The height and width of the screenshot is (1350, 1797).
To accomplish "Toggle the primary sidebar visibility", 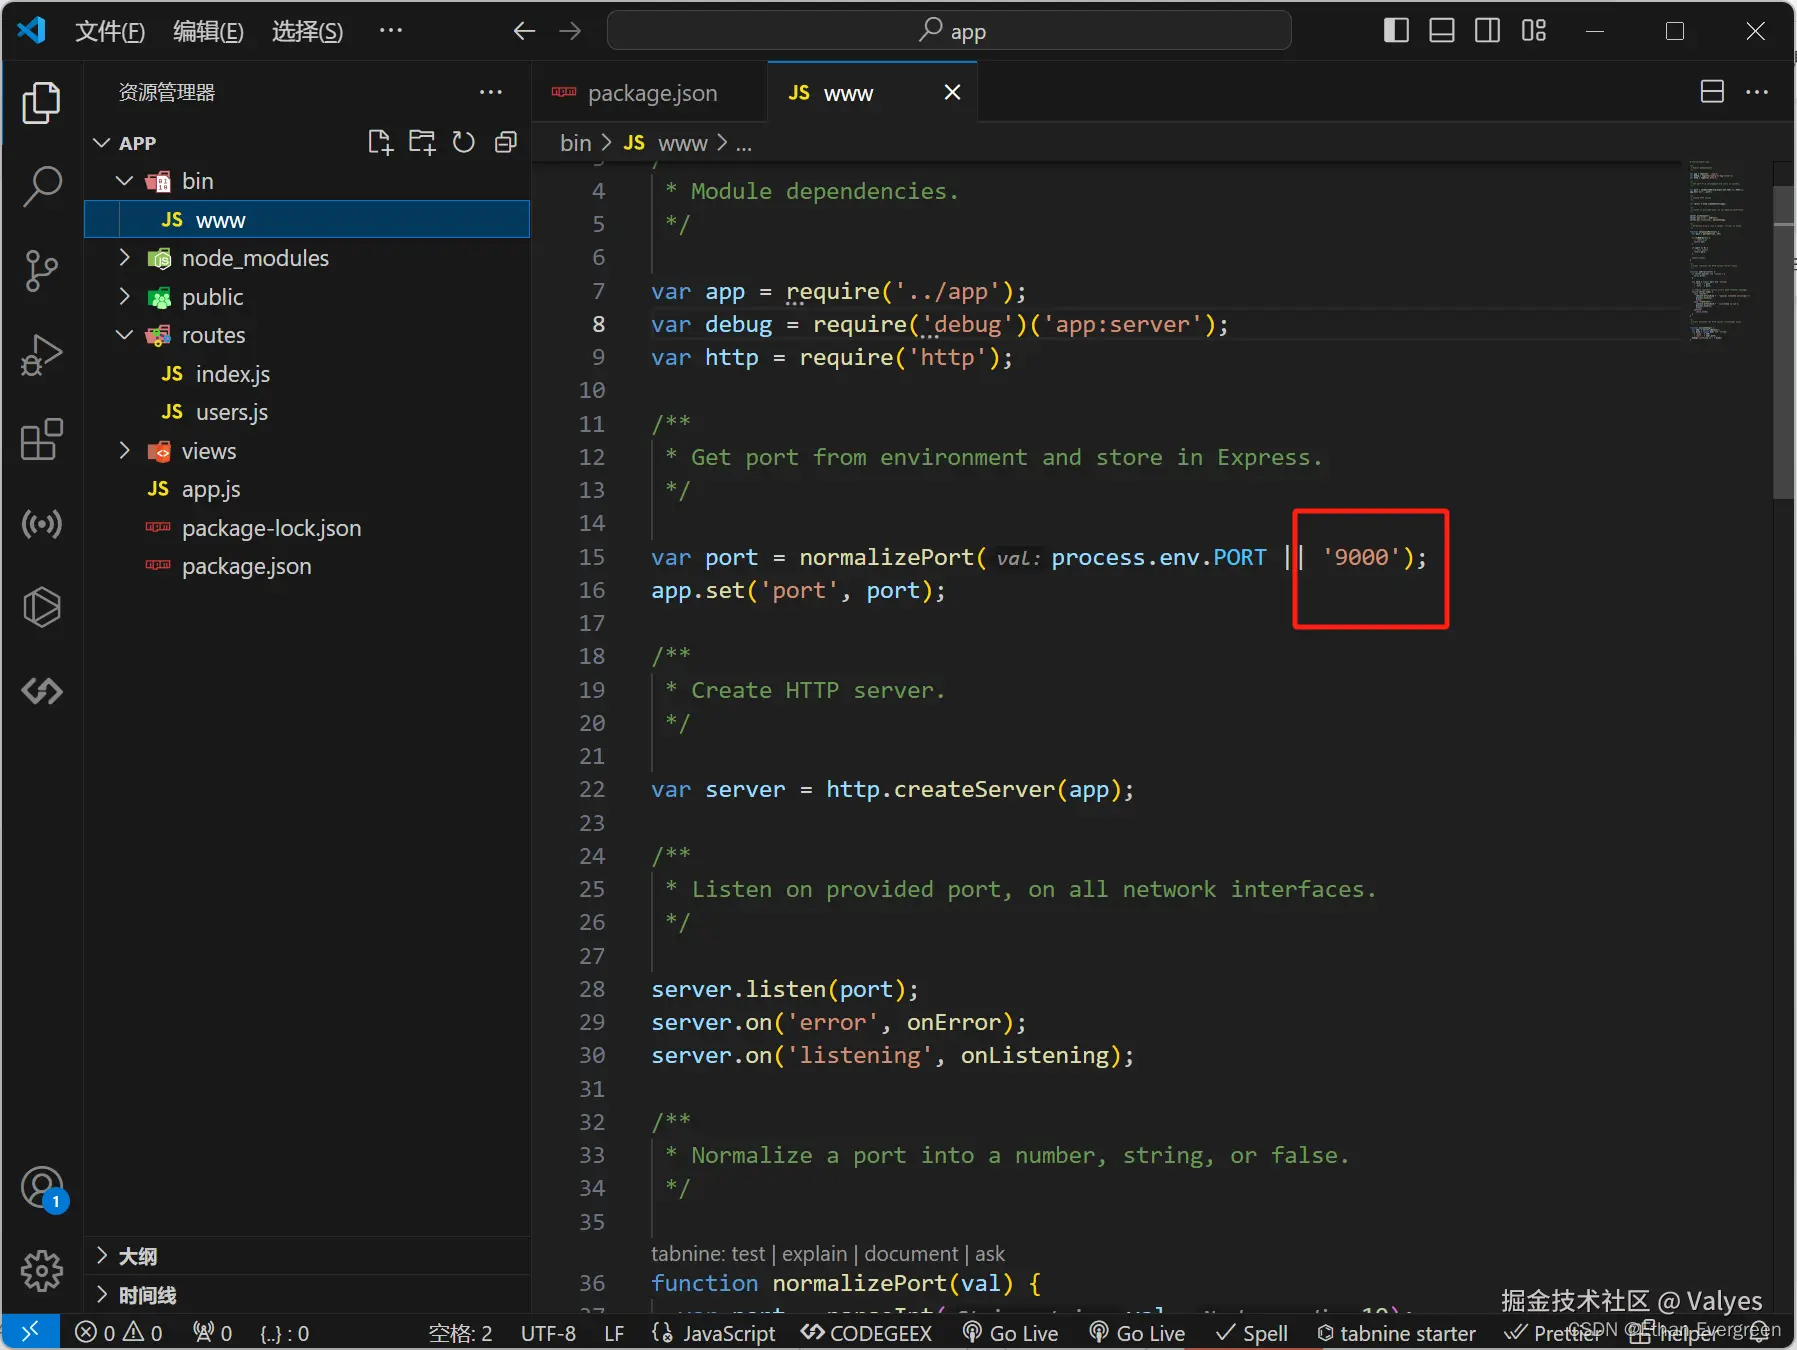I will tap(1396, 31).
